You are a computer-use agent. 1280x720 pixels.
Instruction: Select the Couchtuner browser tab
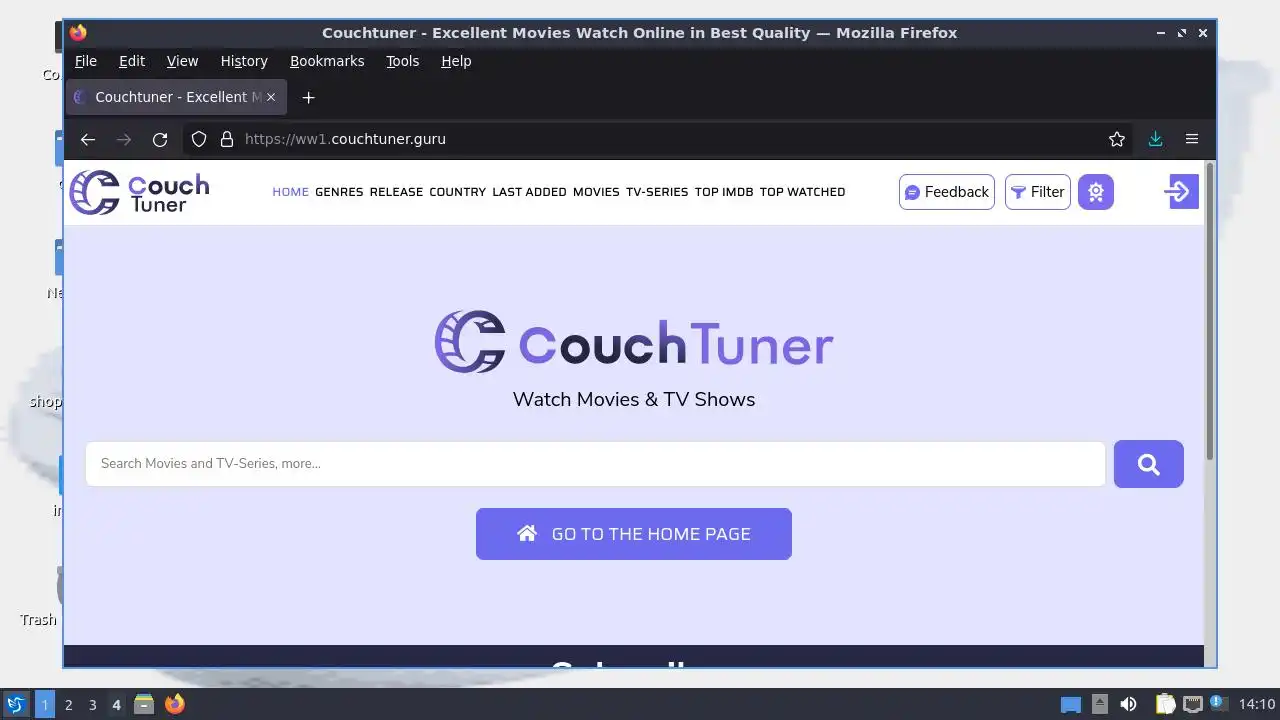click(177, 97)
